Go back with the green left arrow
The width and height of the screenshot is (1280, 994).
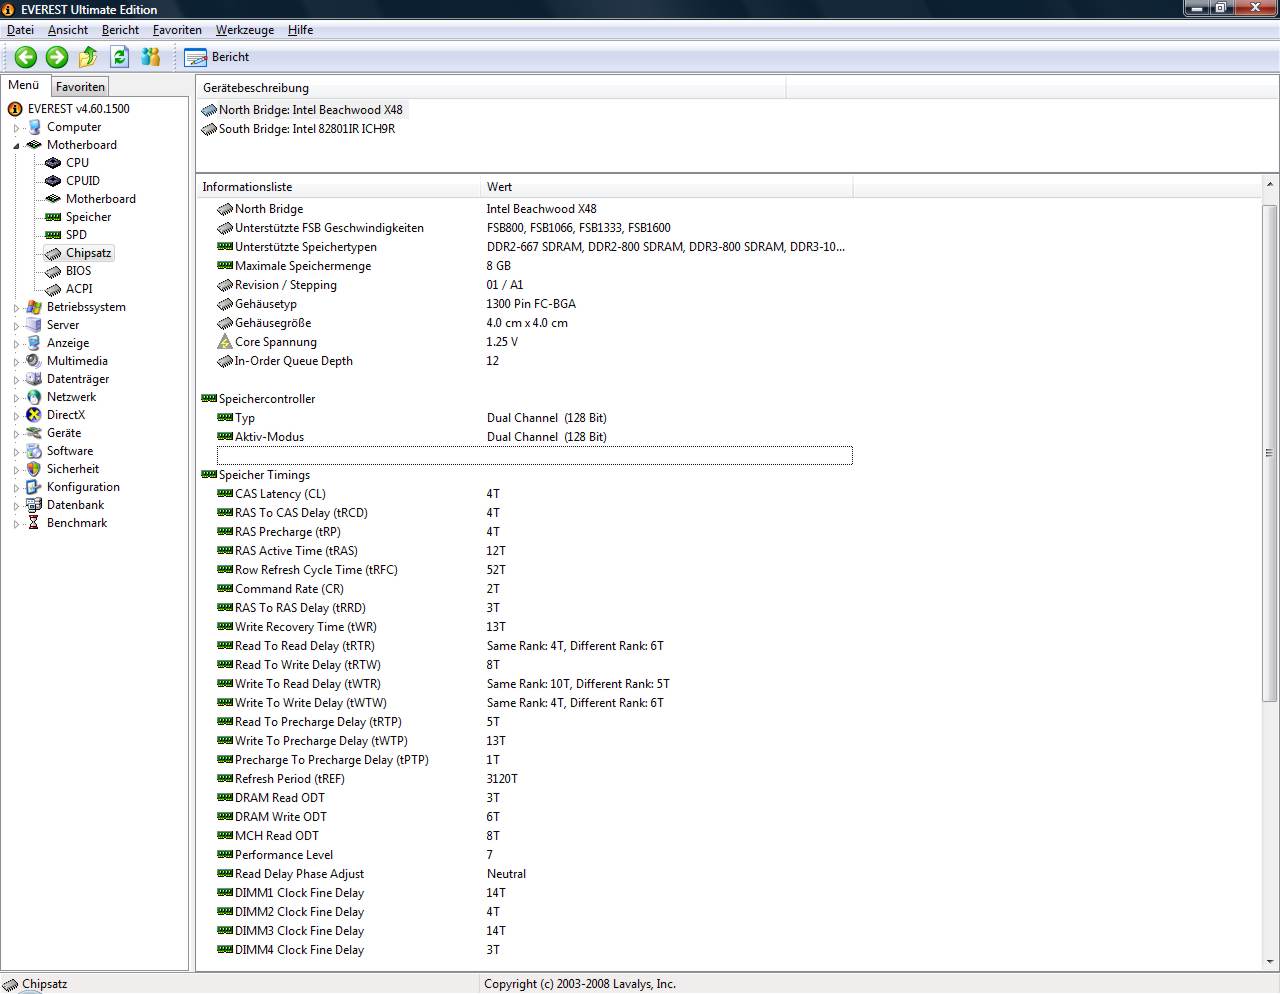[26, 57]
